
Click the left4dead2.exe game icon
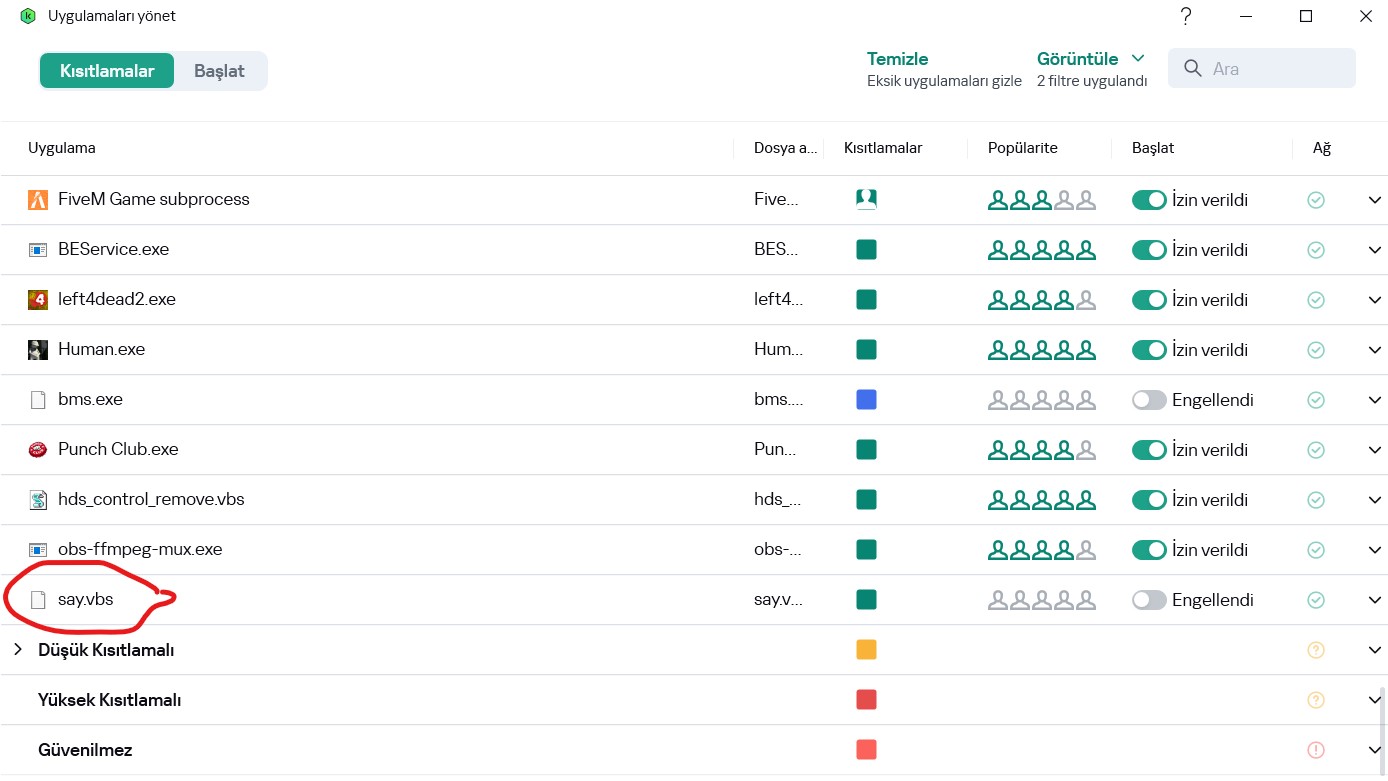[x=38, y=300]
